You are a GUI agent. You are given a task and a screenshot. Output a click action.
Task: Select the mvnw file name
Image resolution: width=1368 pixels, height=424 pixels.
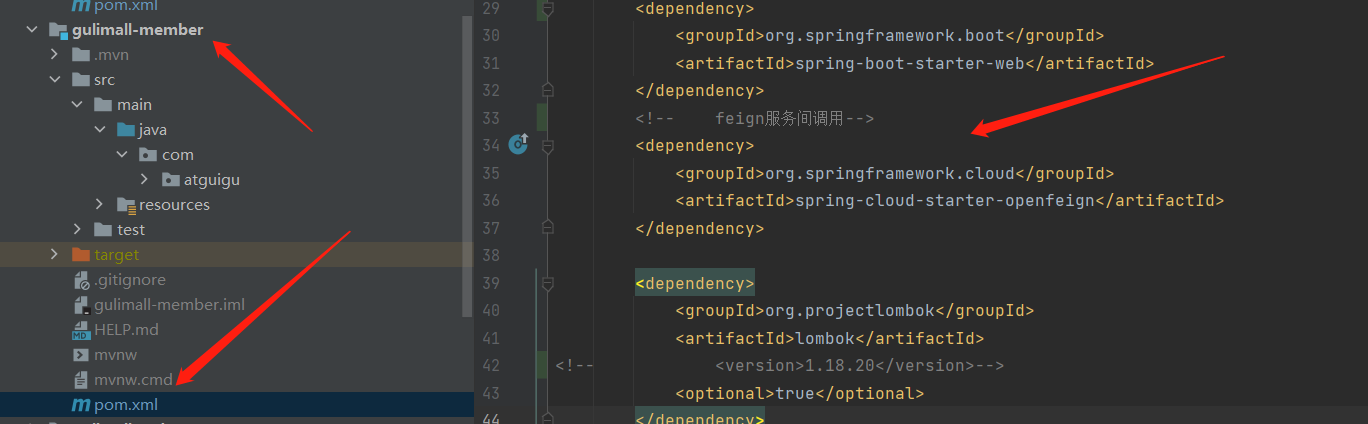click(x=116, y=355)
